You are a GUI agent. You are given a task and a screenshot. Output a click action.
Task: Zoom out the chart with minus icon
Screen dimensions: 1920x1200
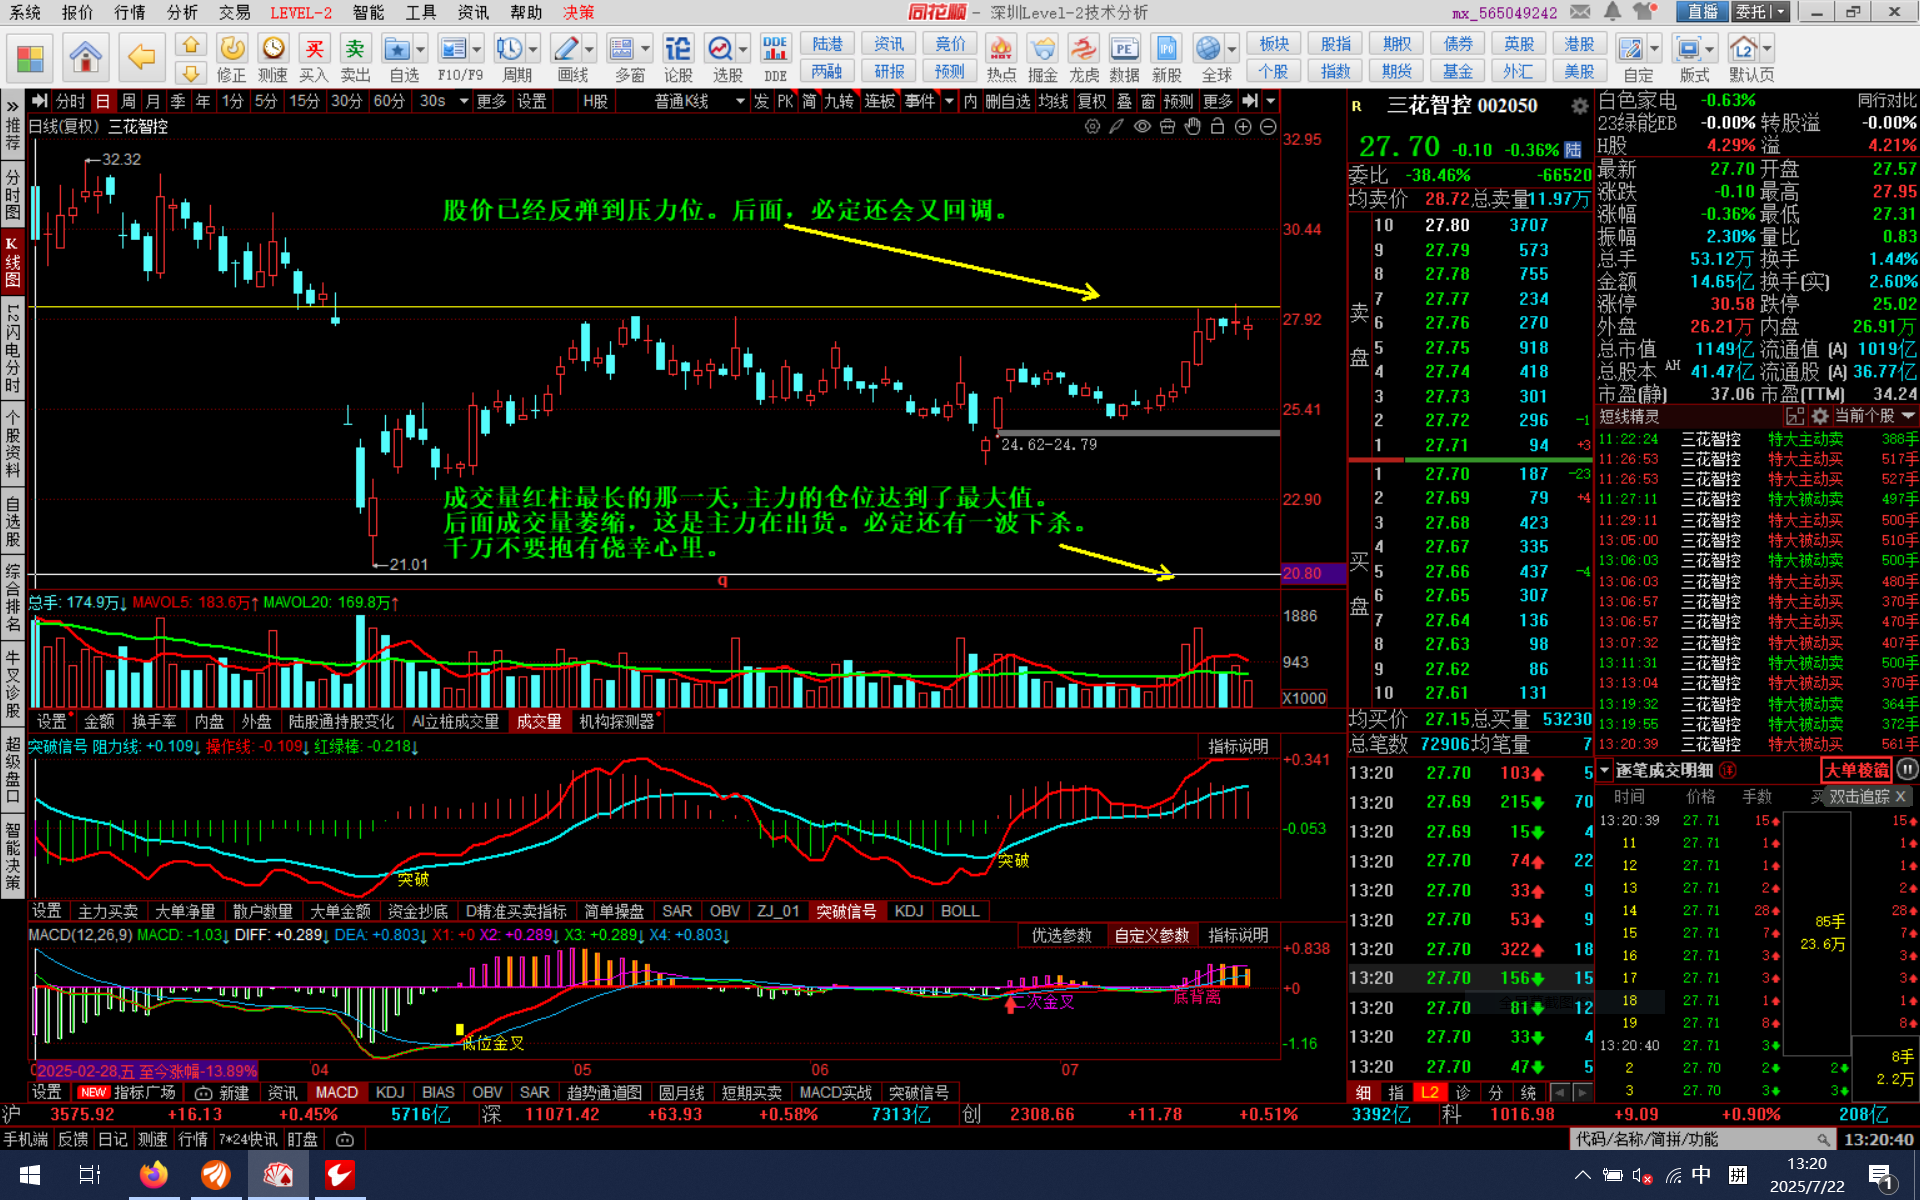coord(1268,127)
